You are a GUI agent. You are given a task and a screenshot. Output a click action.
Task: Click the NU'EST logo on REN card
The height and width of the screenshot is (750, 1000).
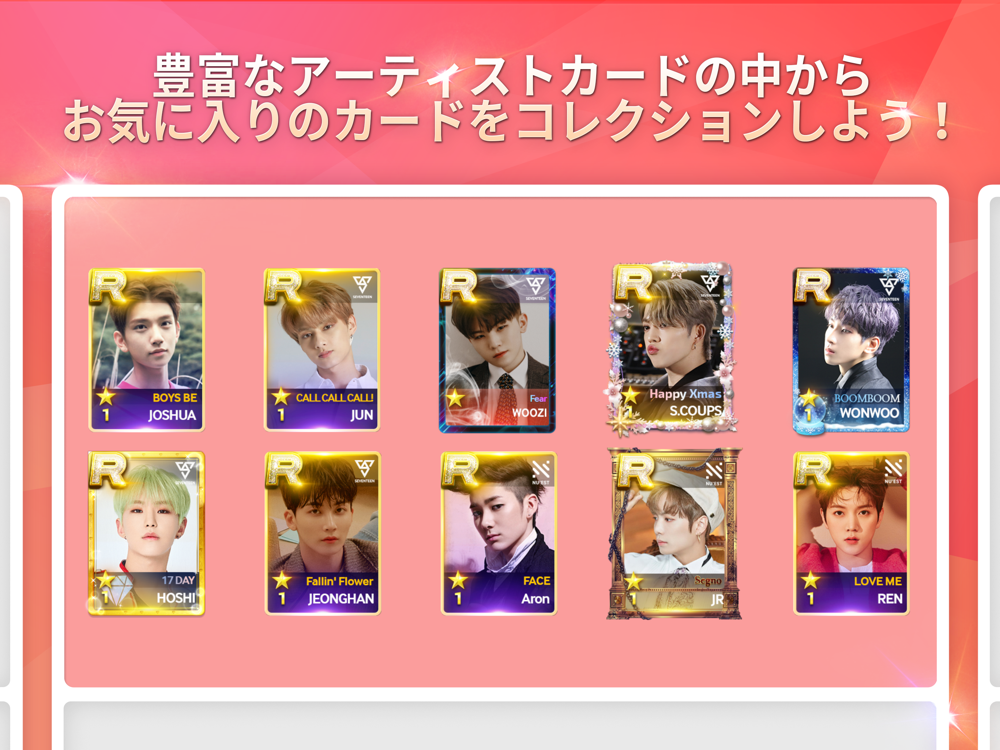click(893, 471)
